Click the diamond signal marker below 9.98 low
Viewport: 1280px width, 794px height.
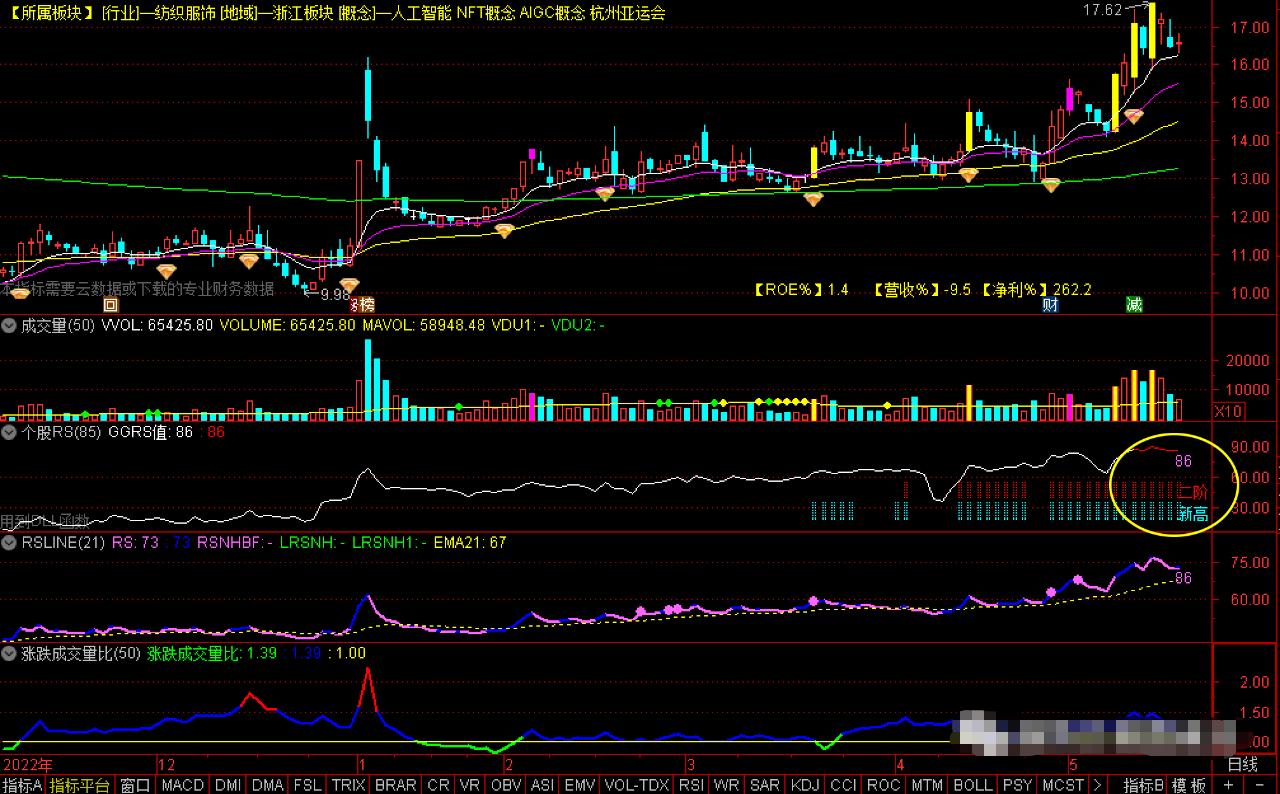(349, 286)
